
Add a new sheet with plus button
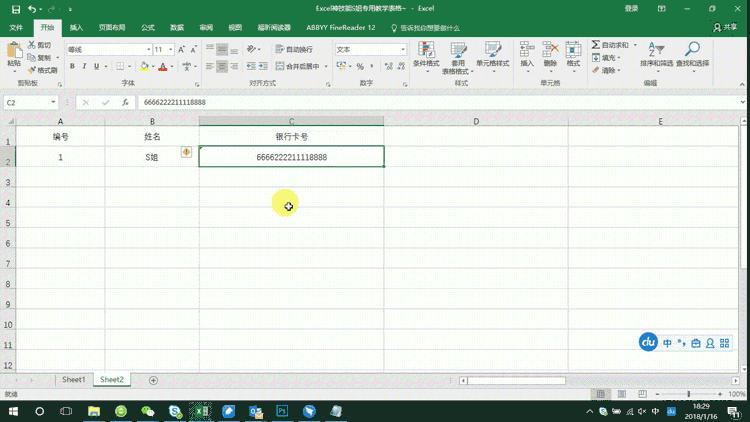click(153, 380)
